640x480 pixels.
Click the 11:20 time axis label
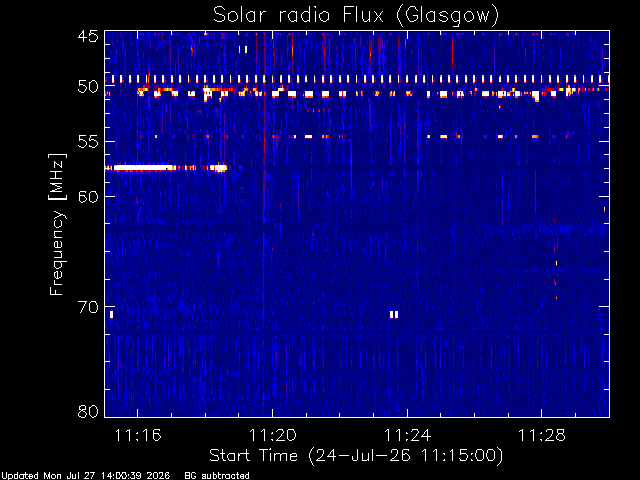[x=273, y=436]
